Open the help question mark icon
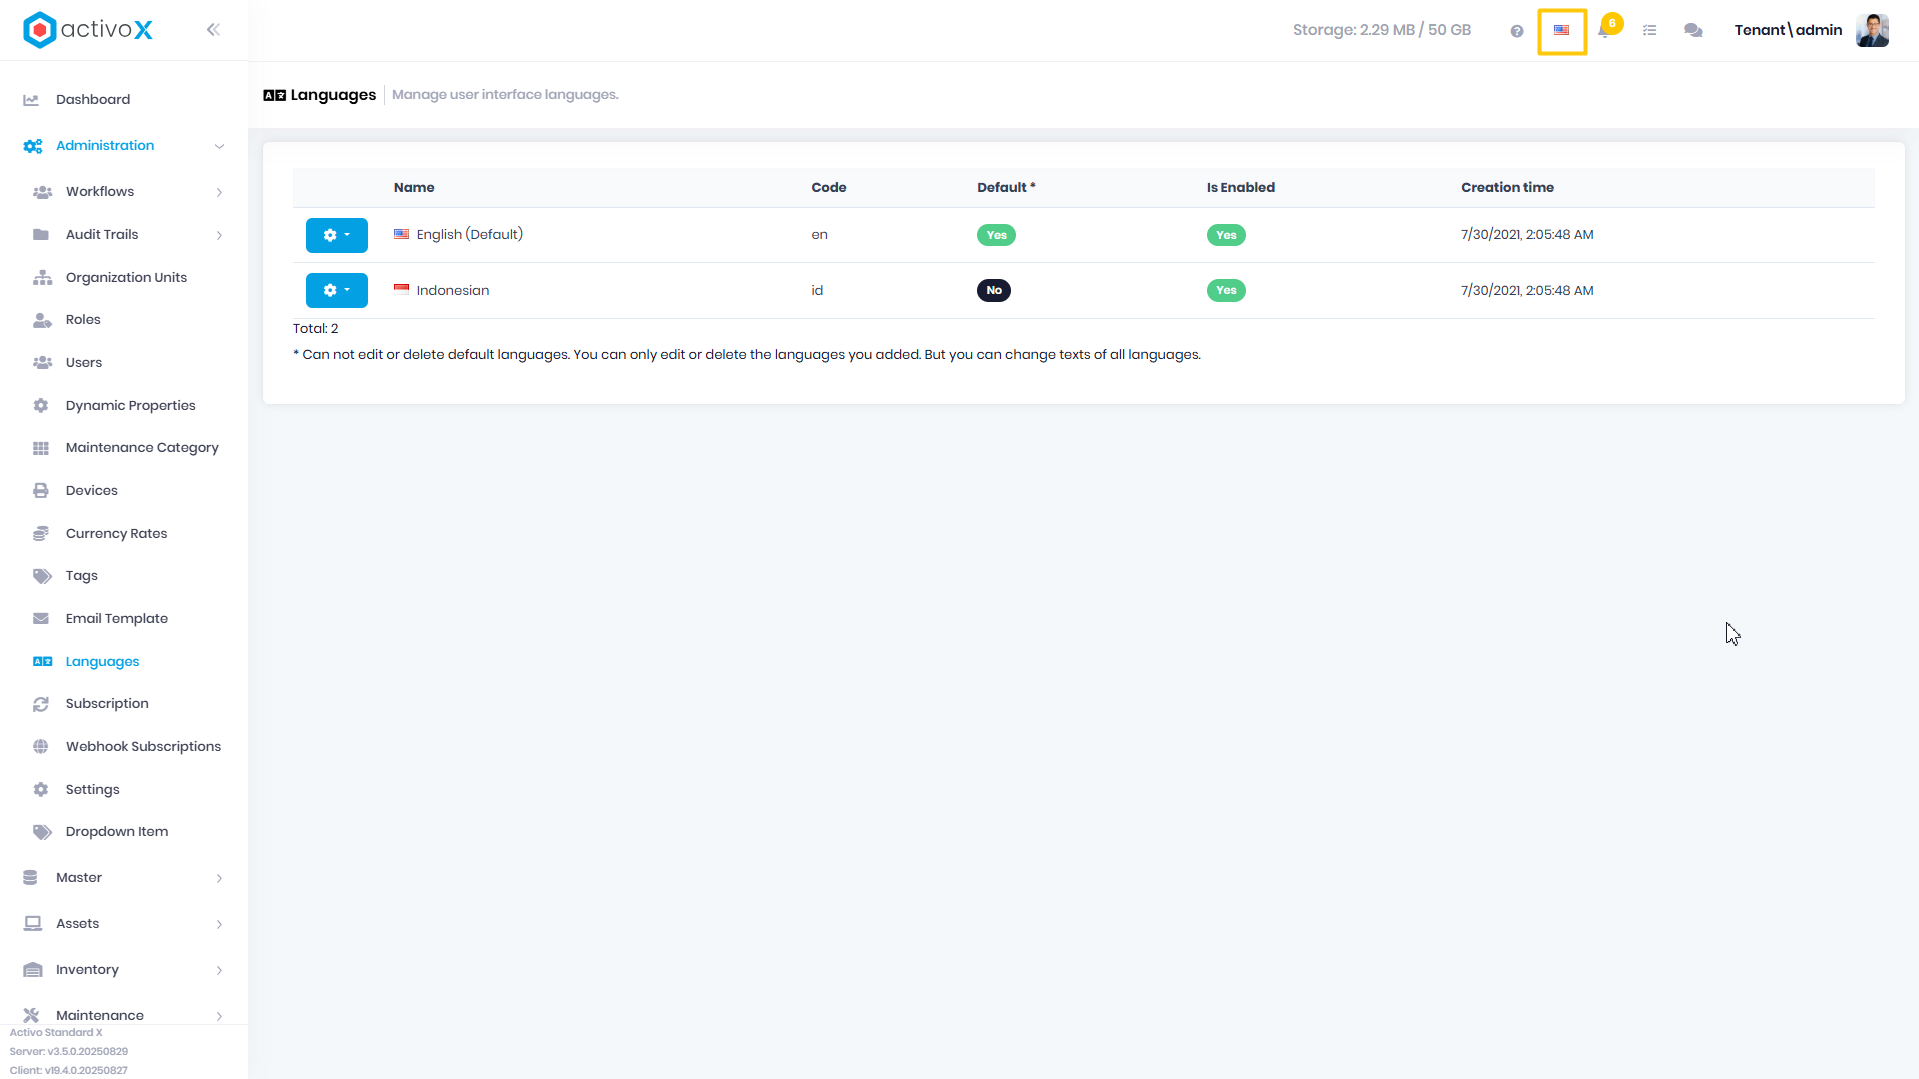 coord(1517,31)
